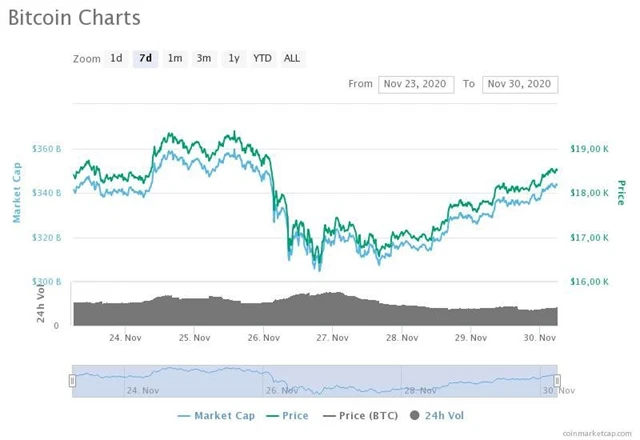
Task: Click the To date field
Action: (520, 84)
